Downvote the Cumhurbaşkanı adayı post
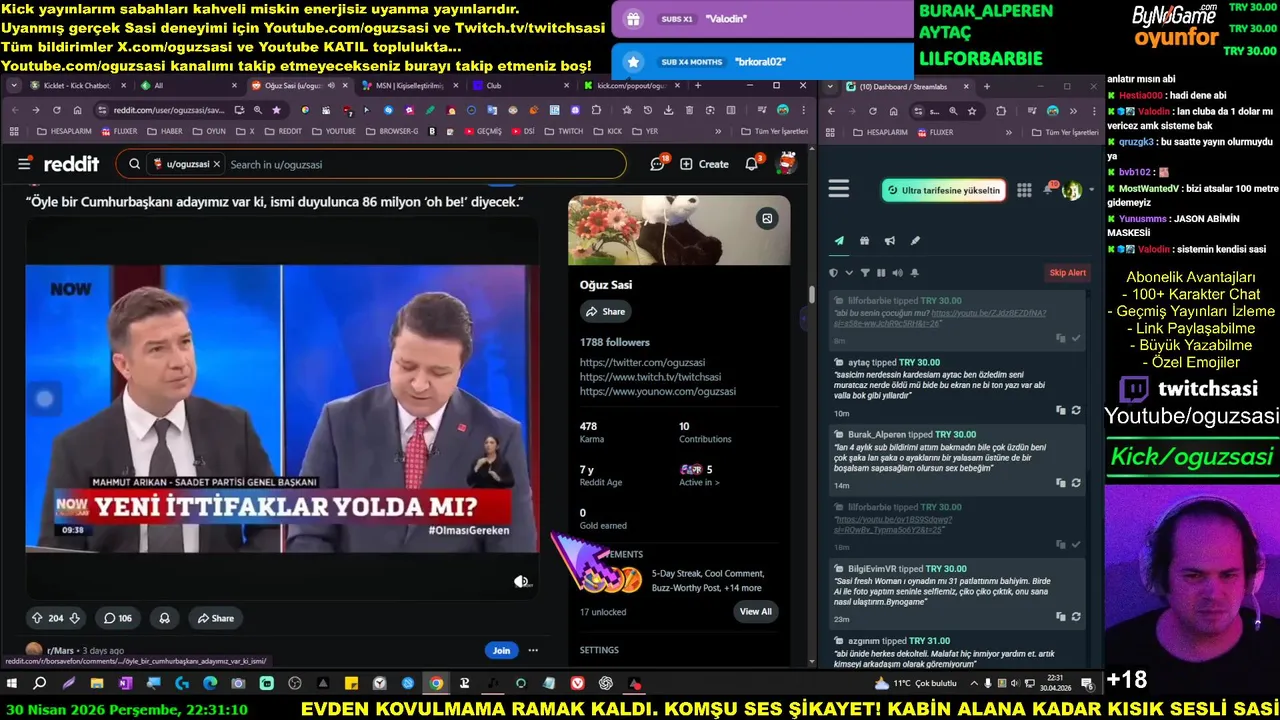This screenshot has width=1280, height=720. pyautogui.click(x=74, y=618)
